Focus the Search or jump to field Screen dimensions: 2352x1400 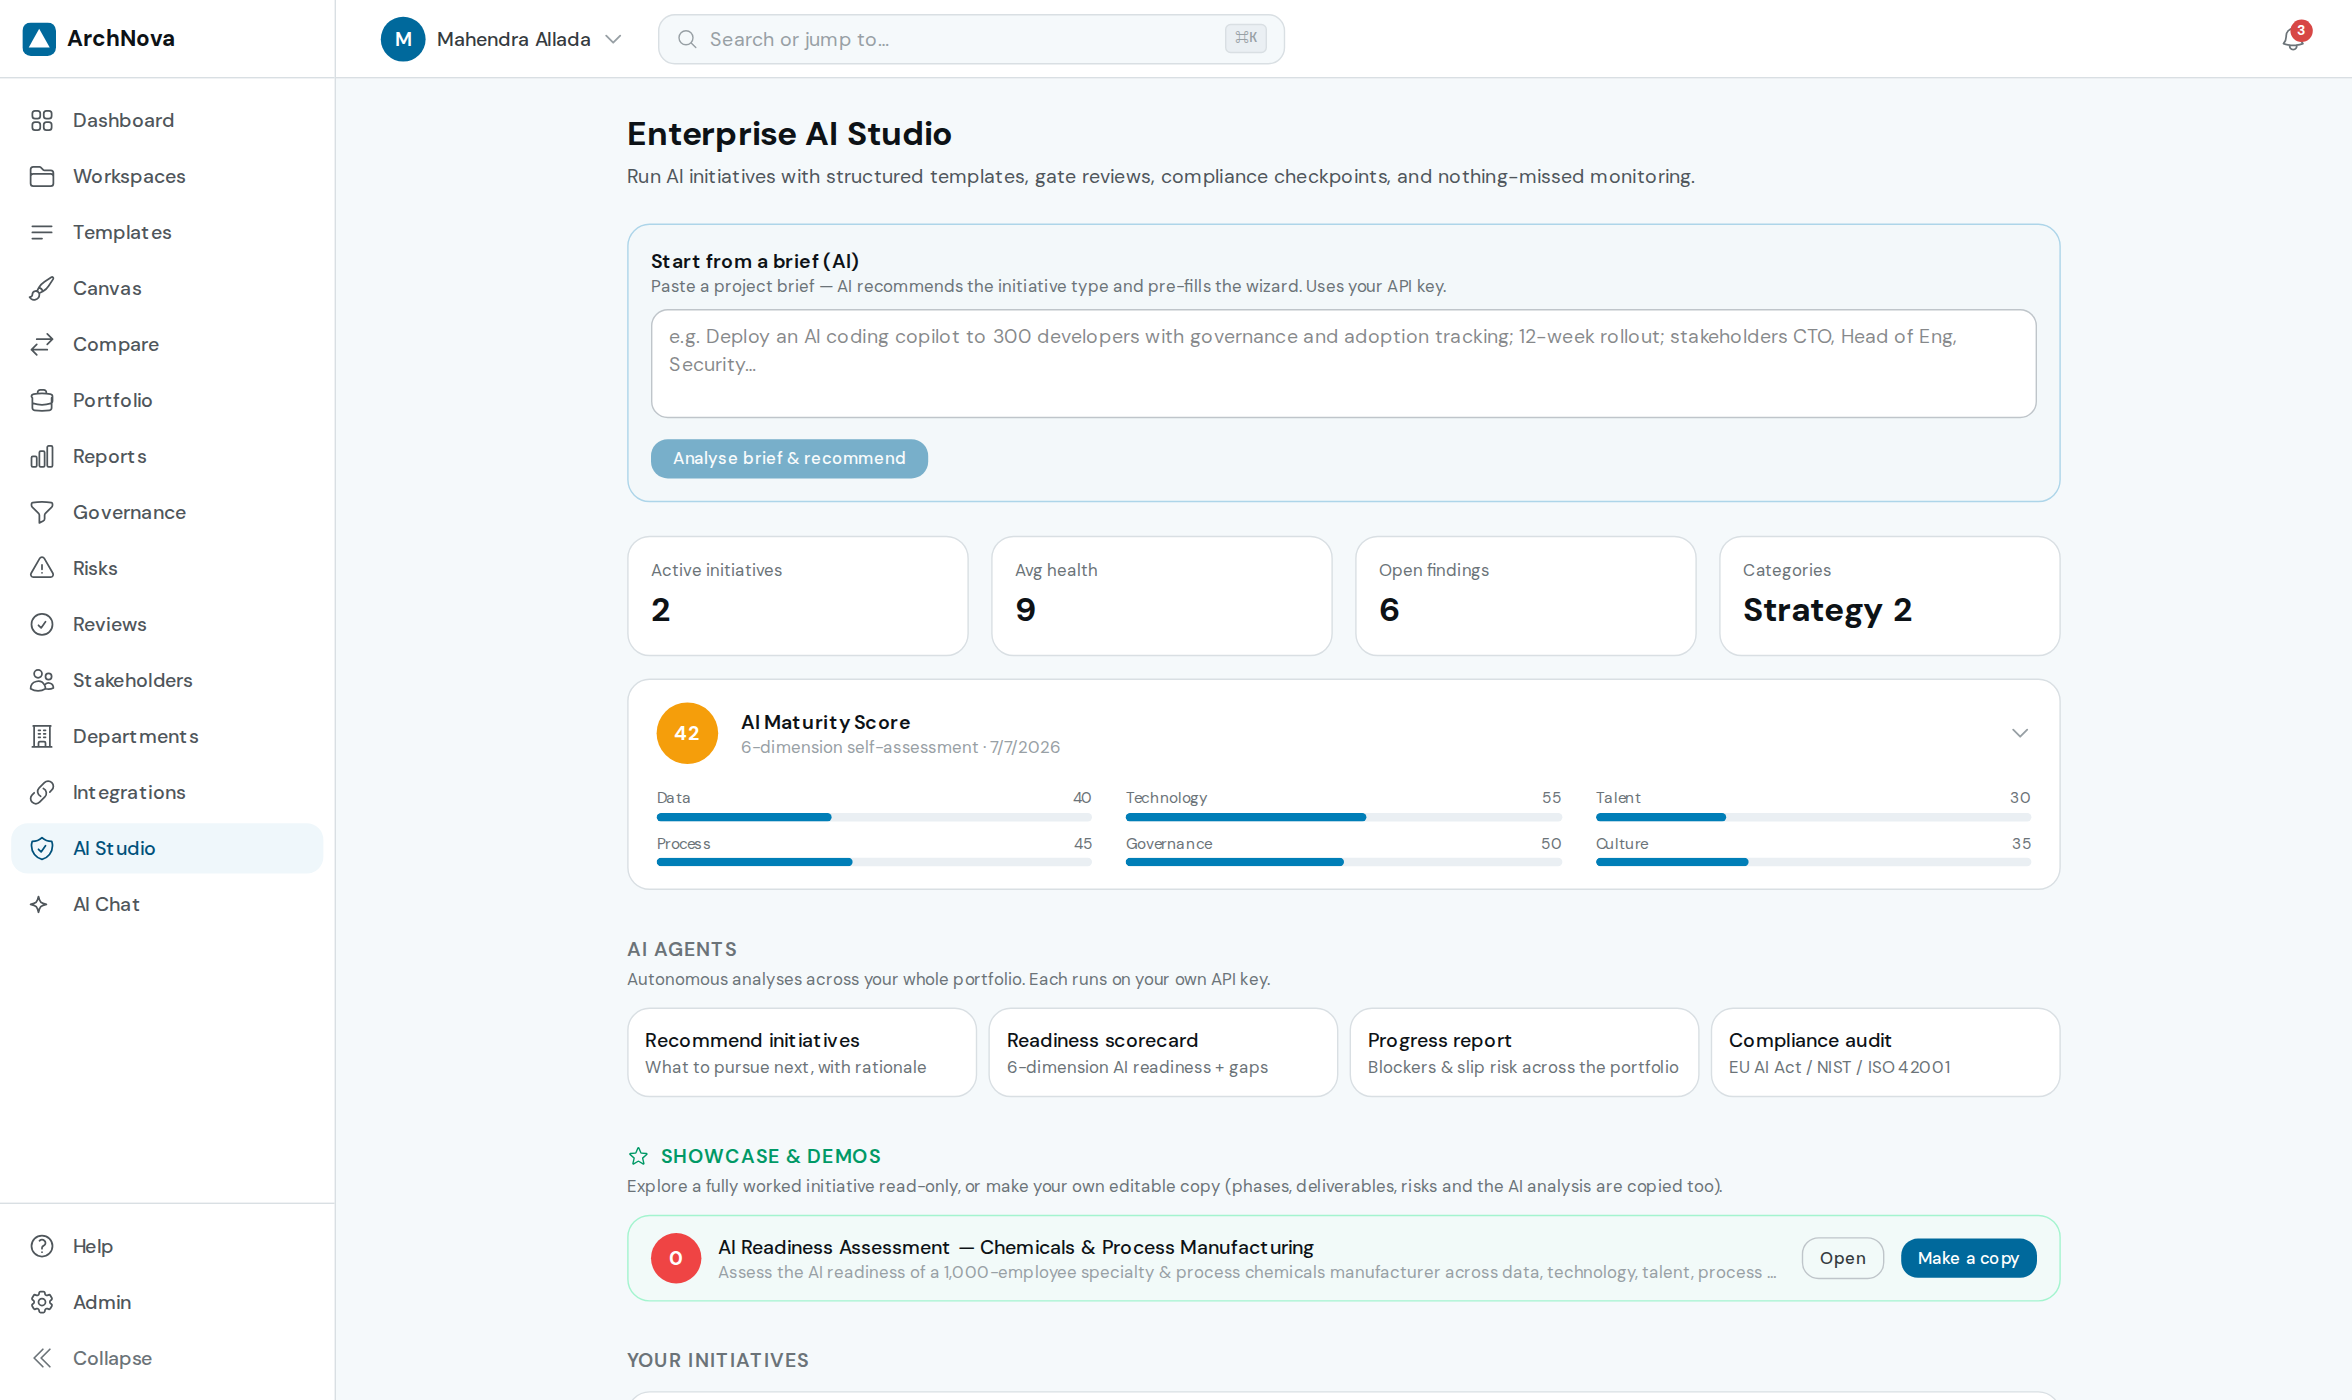(971, 39)
